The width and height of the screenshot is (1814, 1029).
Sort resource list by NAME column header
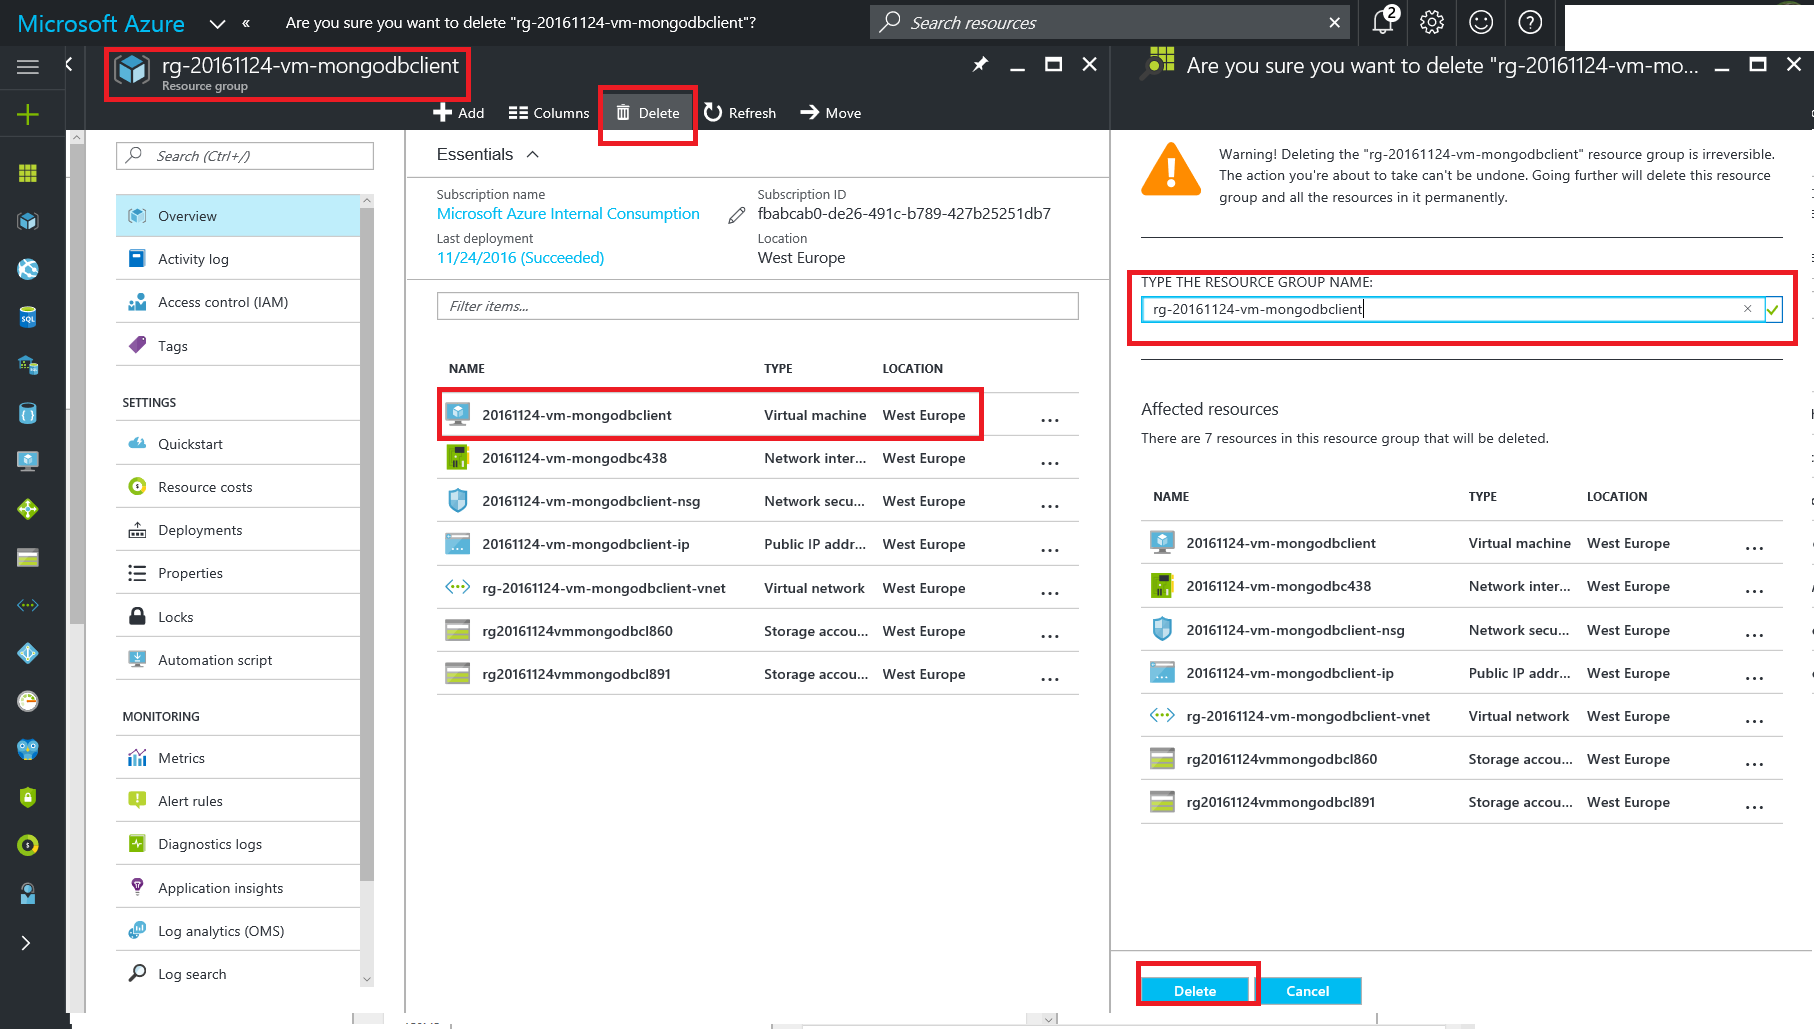[466, 369]
